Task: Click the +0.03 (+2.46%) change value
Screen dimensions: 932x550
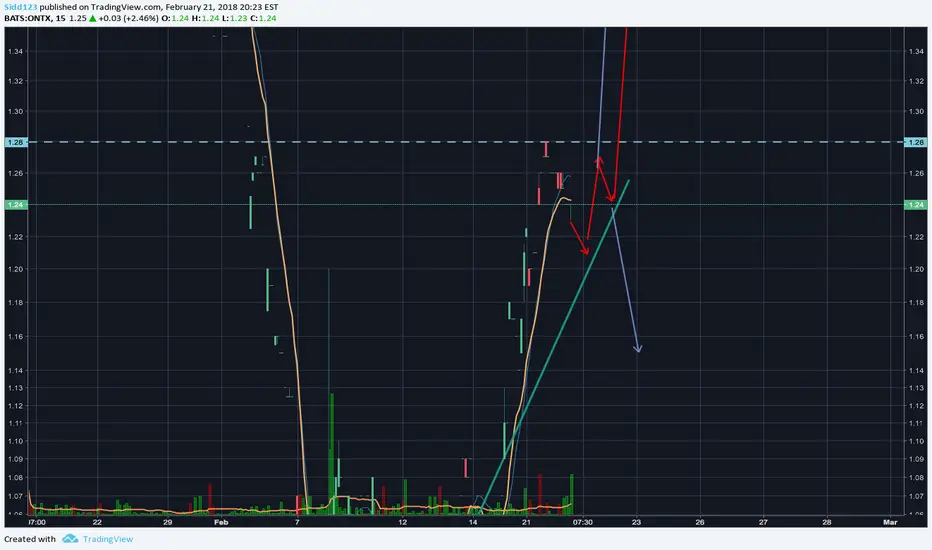Action: click(x=128, y=18)
